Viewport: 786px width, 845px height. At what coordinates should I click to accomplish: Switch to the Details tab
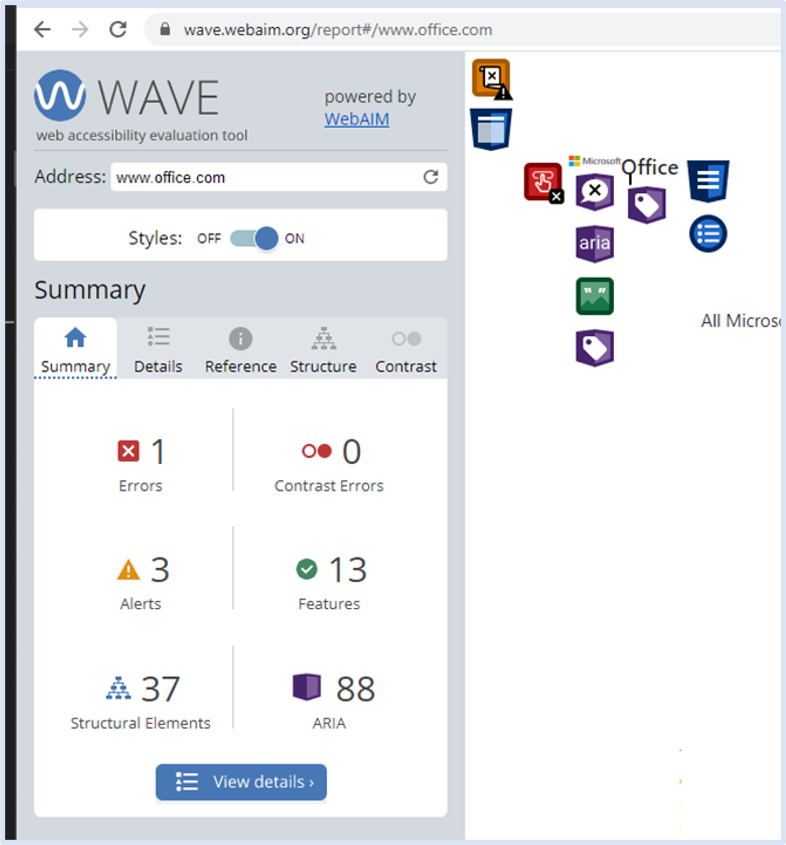click(x=158, y=349)
